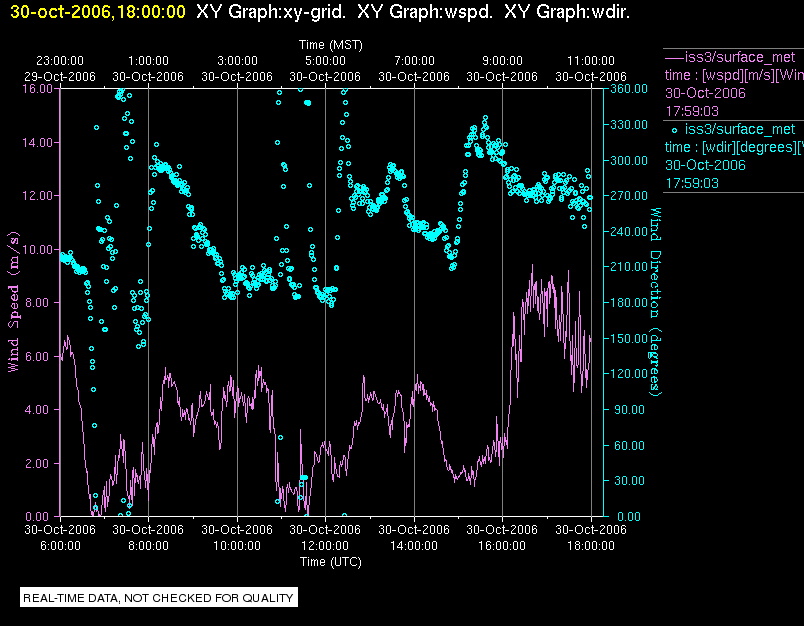Click the cyan "30.00" wind direction tick
The image size is (804, 626).
click(629, 481)
